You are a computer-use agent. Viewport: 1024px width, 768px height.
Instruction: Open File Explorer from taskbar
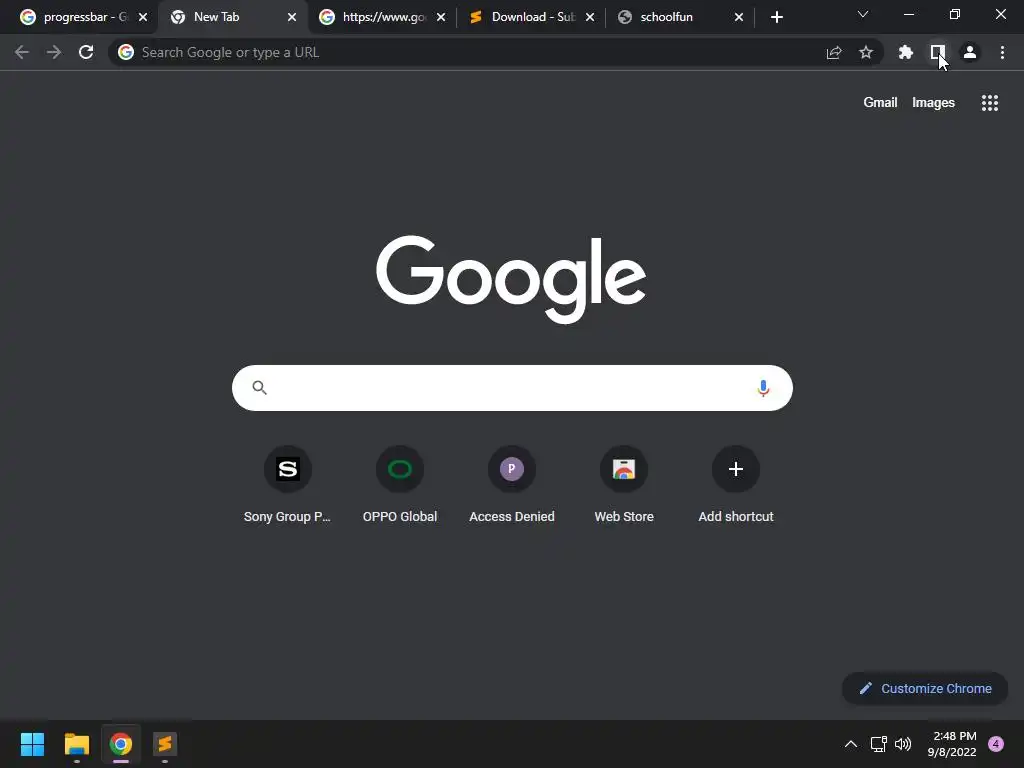click(76, 744)
